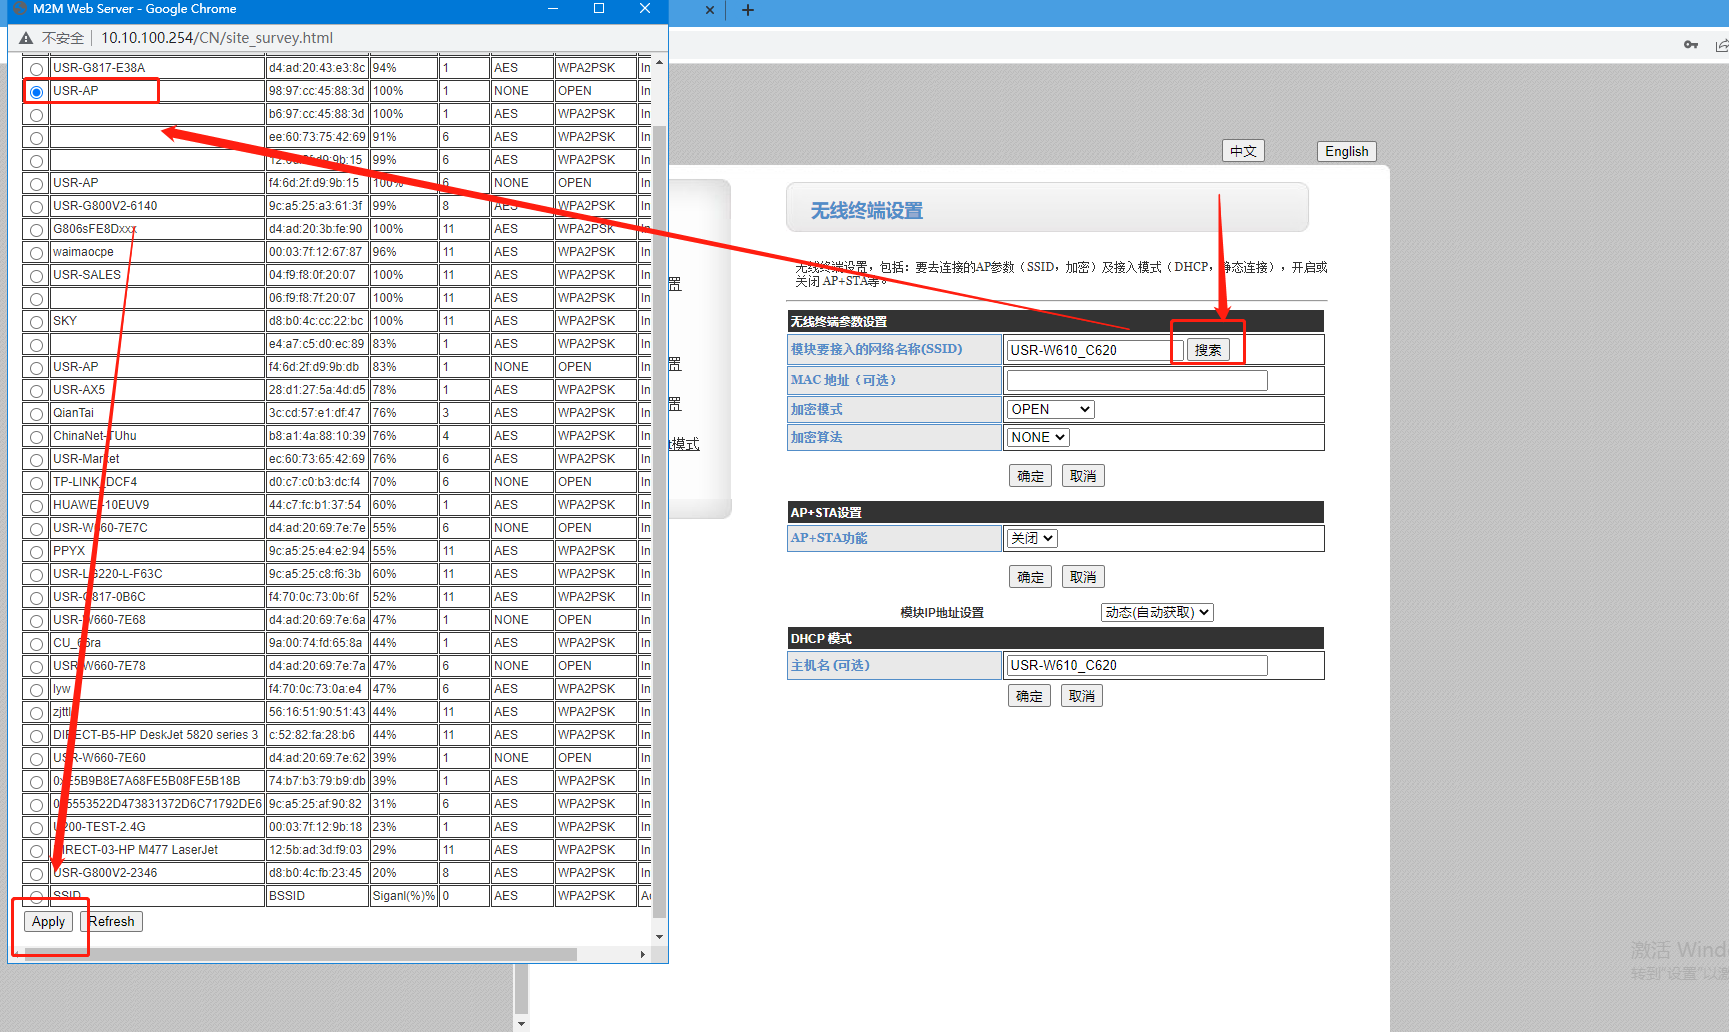Click the not-secure warning icon in address bar
This screenshot has height=1032, width=1729.
point(26,38)
